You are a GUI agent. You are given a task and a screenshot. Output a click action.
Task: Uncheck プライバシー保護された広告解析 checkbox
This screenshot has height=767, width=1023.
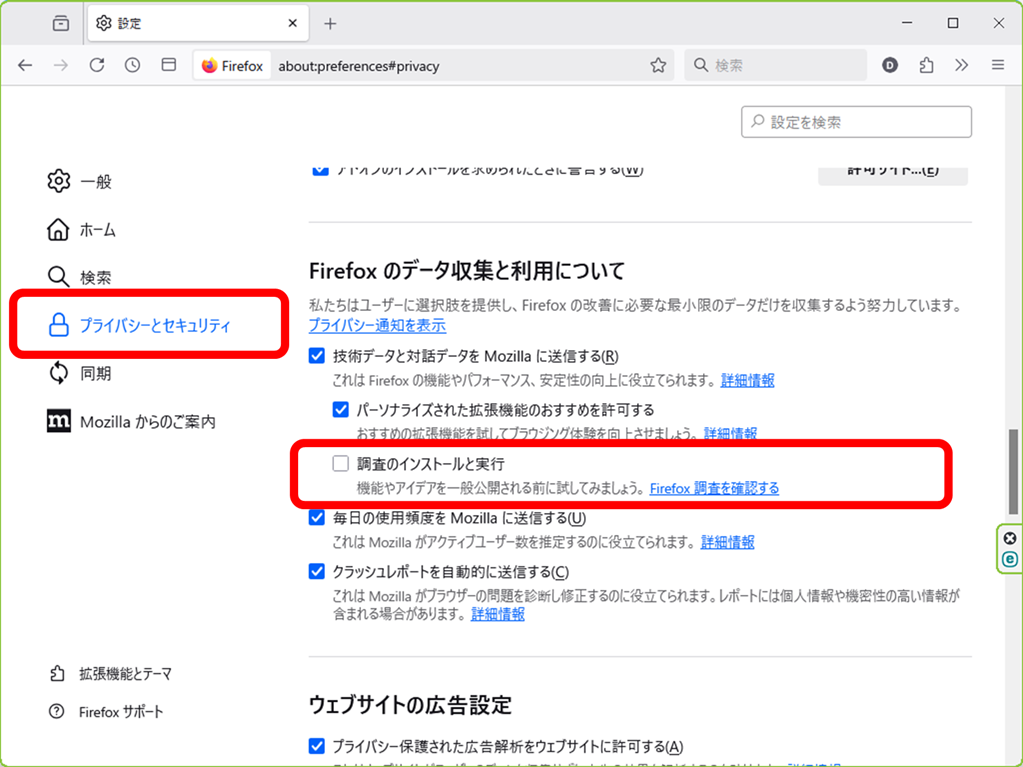click(317, 746)
